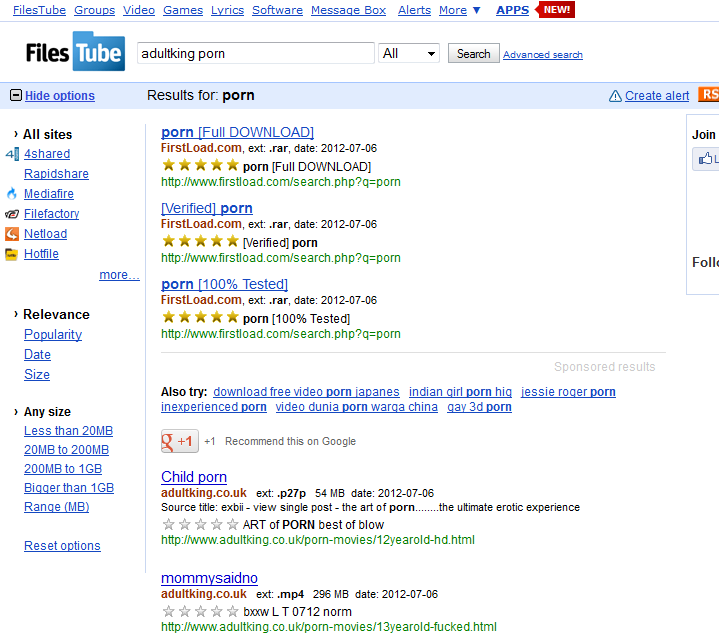This screenshot has height=635, width=719.
Task: Click the Filefactory icon in sidebar
Action: tap(12, 214)
